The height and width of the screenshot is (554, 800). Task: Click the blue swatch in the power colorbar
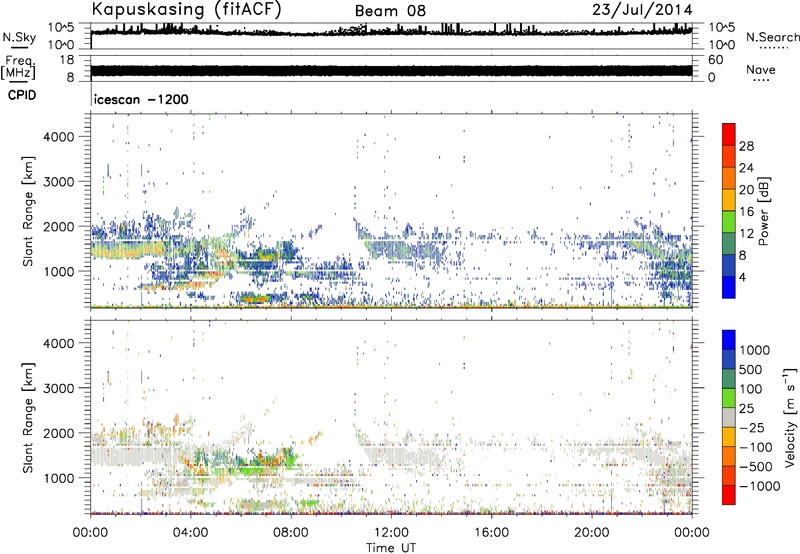tap(729, 287)
